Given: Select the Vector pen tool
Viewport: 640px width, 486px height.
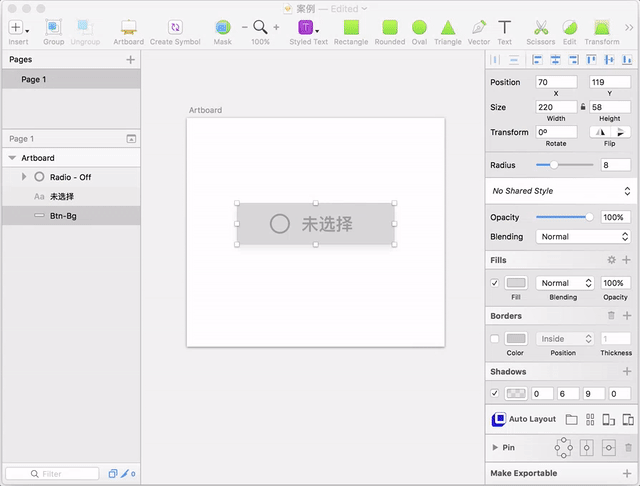Looking at the screenshot, I should click(x=479, y=27).
